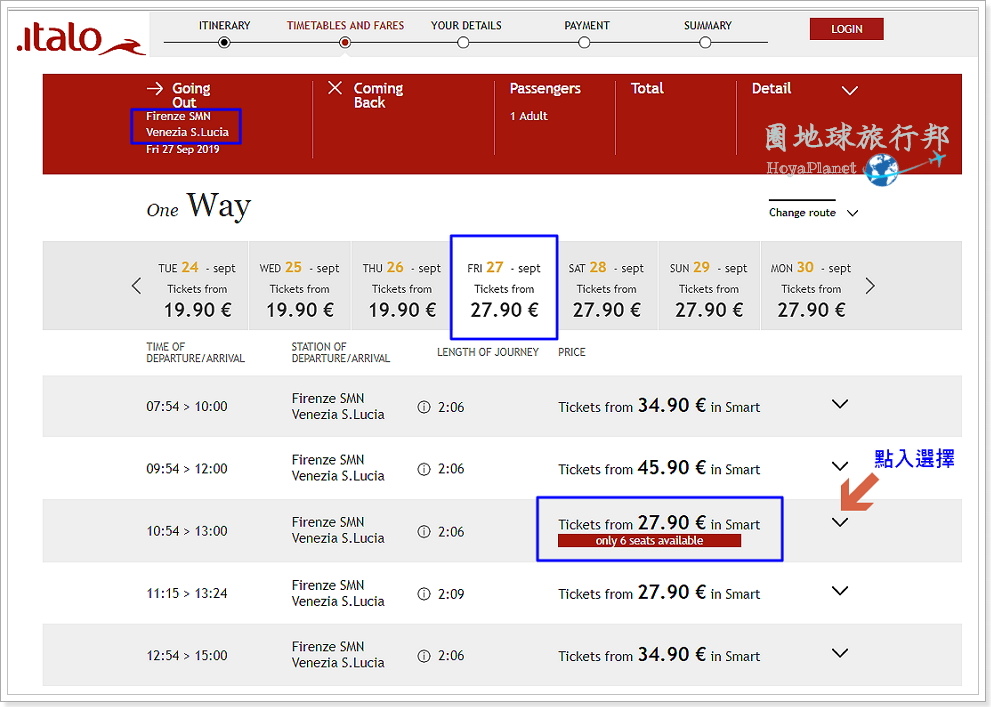Click the TIME OF DEPARTURE/ARRIVAL column header
The image size is (991, 707).
pos(195,353)
